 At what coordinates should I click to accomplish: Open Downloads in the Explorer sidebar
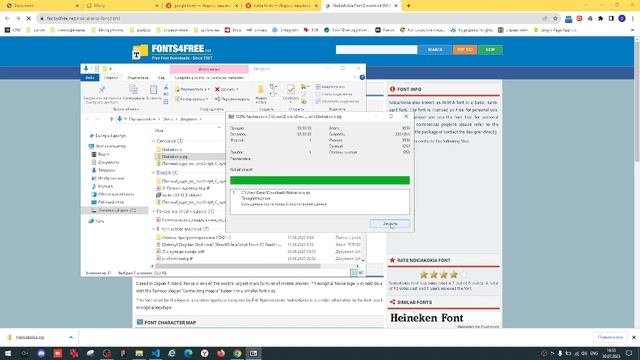[103, 170]
